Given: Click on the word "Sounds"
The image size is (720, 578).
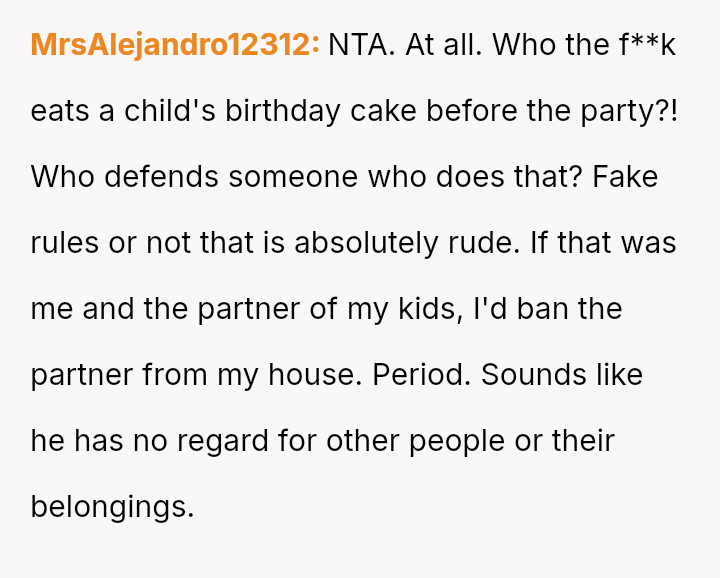Looking at the screenshot, I should coord(524,375).
